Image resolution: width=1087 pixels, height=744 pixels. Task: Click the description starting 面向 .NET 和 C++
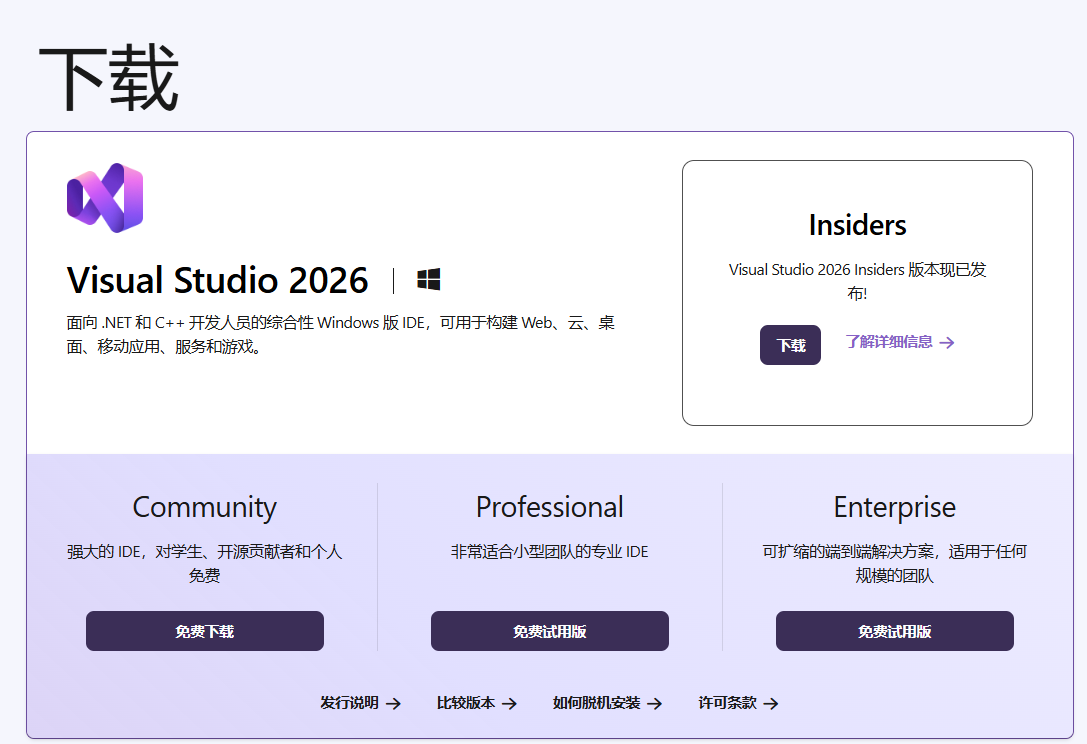(340, 334)
